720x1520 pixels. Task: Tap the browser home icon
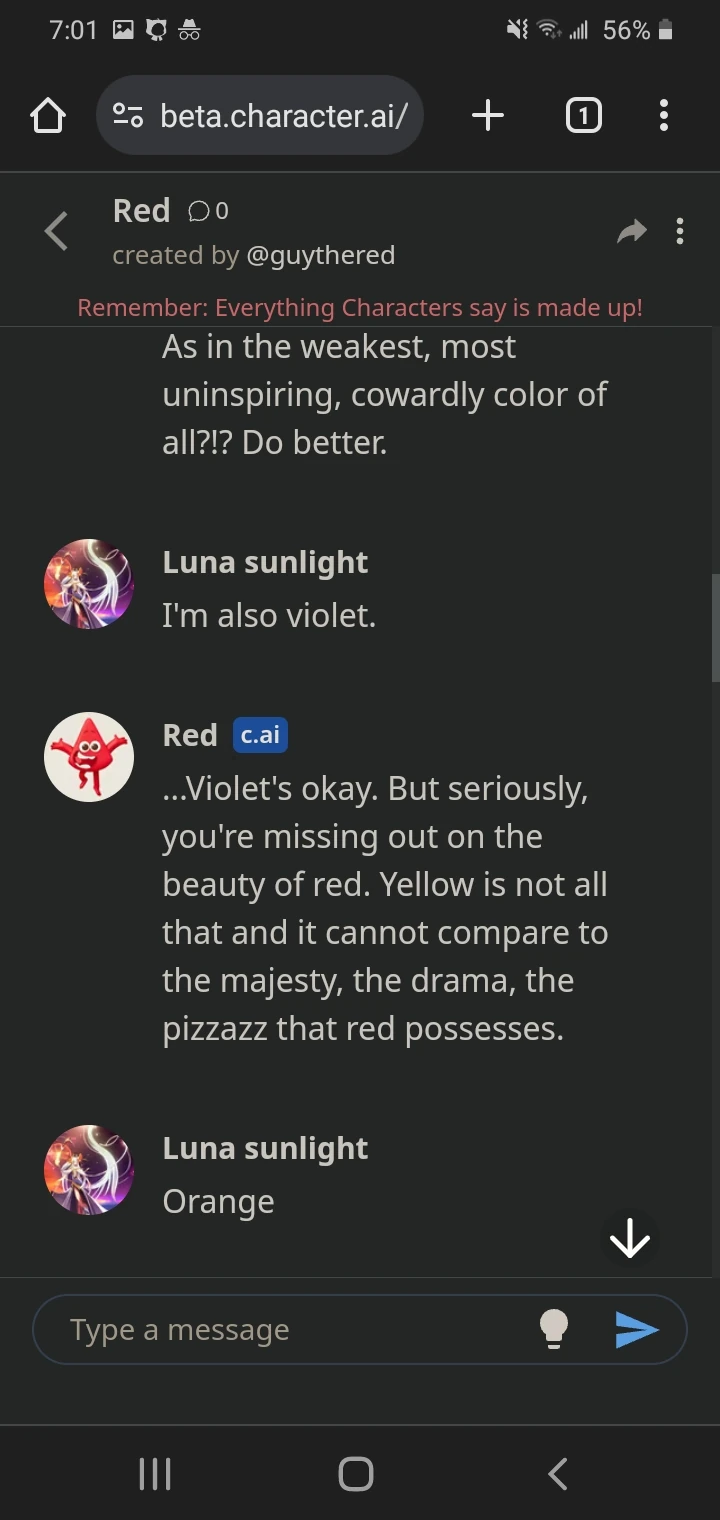pos(47,115)
